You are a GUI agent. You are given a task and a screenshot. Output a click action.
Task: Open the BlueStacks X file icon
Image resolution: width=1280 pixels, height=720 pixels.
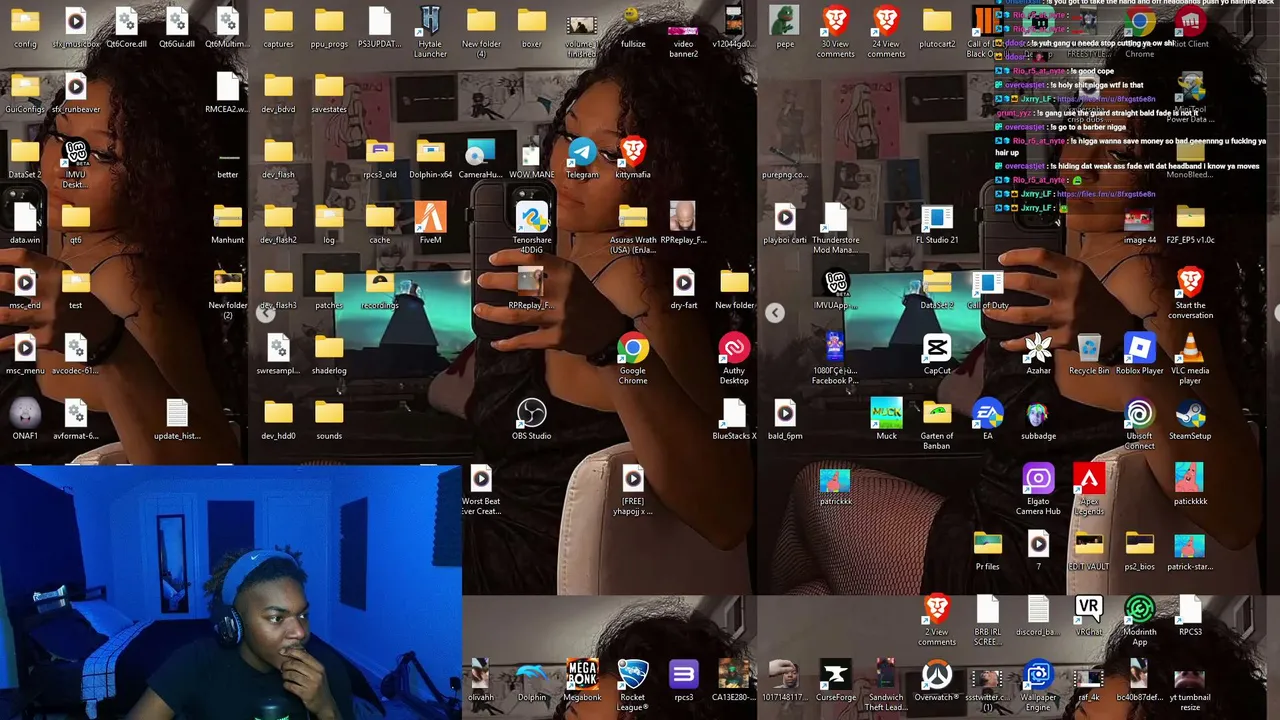pos(733,413)
